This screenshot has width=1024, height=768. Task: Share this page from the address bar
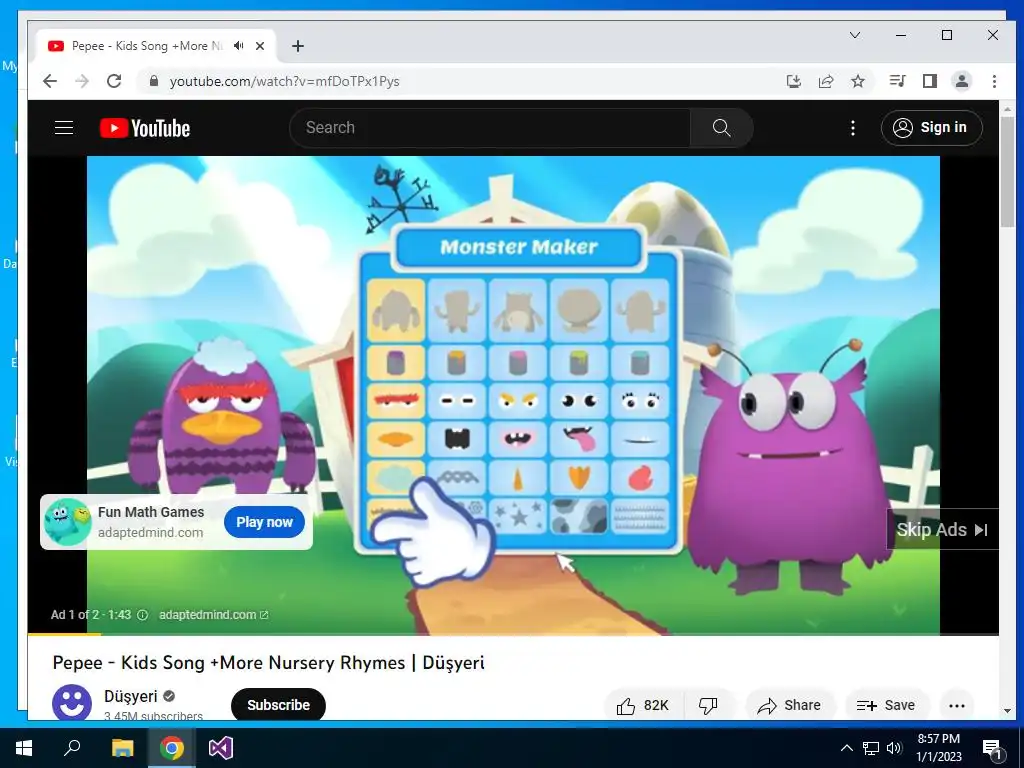tap(826, 81)
